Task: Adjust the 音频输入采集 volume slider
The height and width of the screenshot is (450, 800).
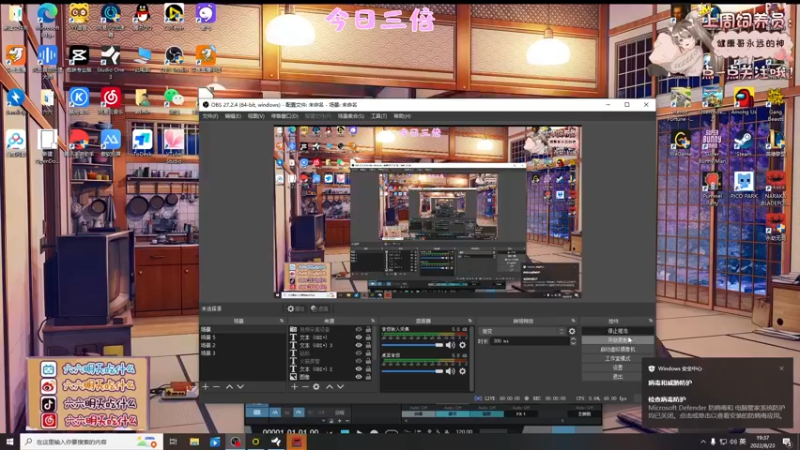Action: tap(412, 345)
